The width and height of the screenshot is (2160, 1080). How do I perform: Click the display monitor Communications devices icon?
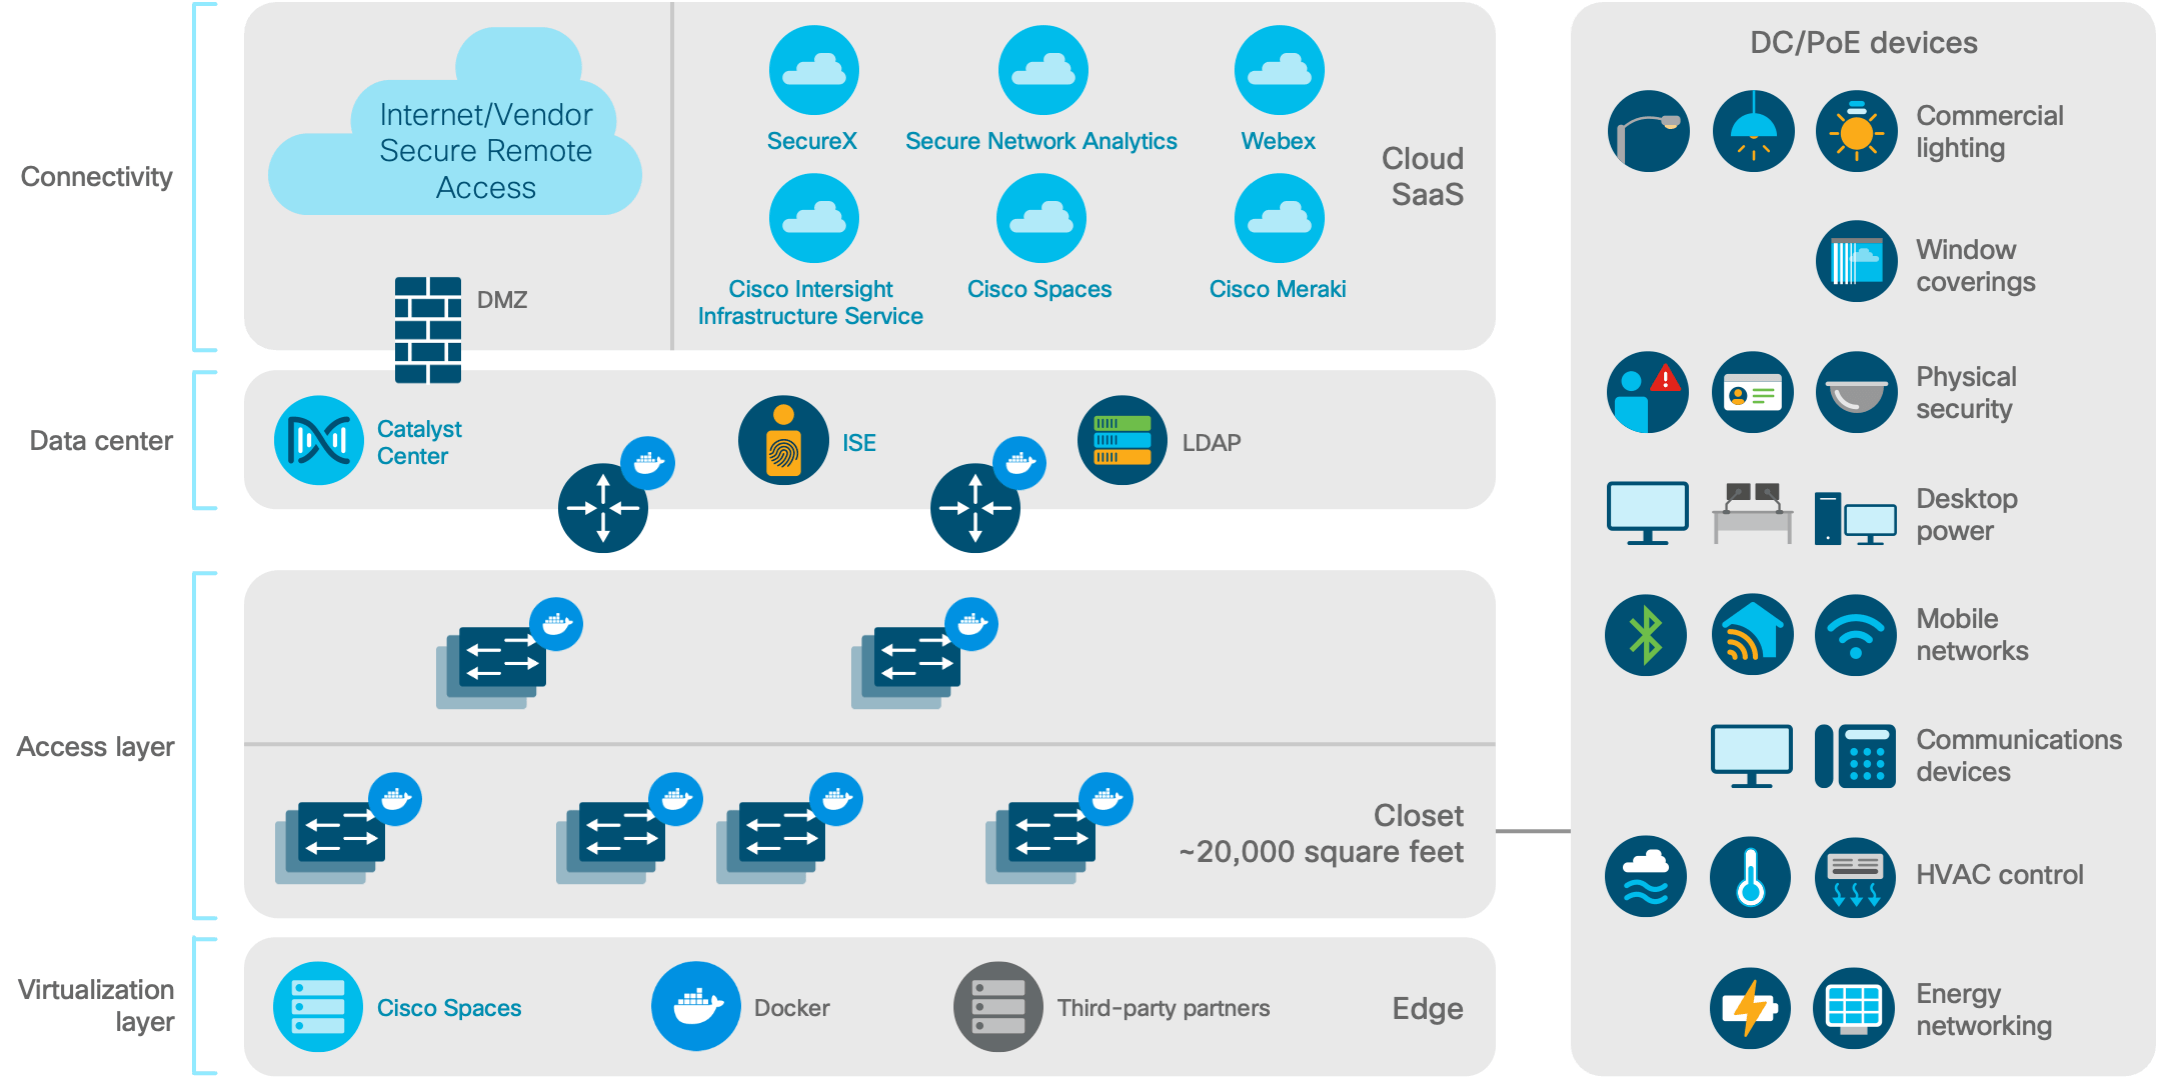click(1752, 756)
